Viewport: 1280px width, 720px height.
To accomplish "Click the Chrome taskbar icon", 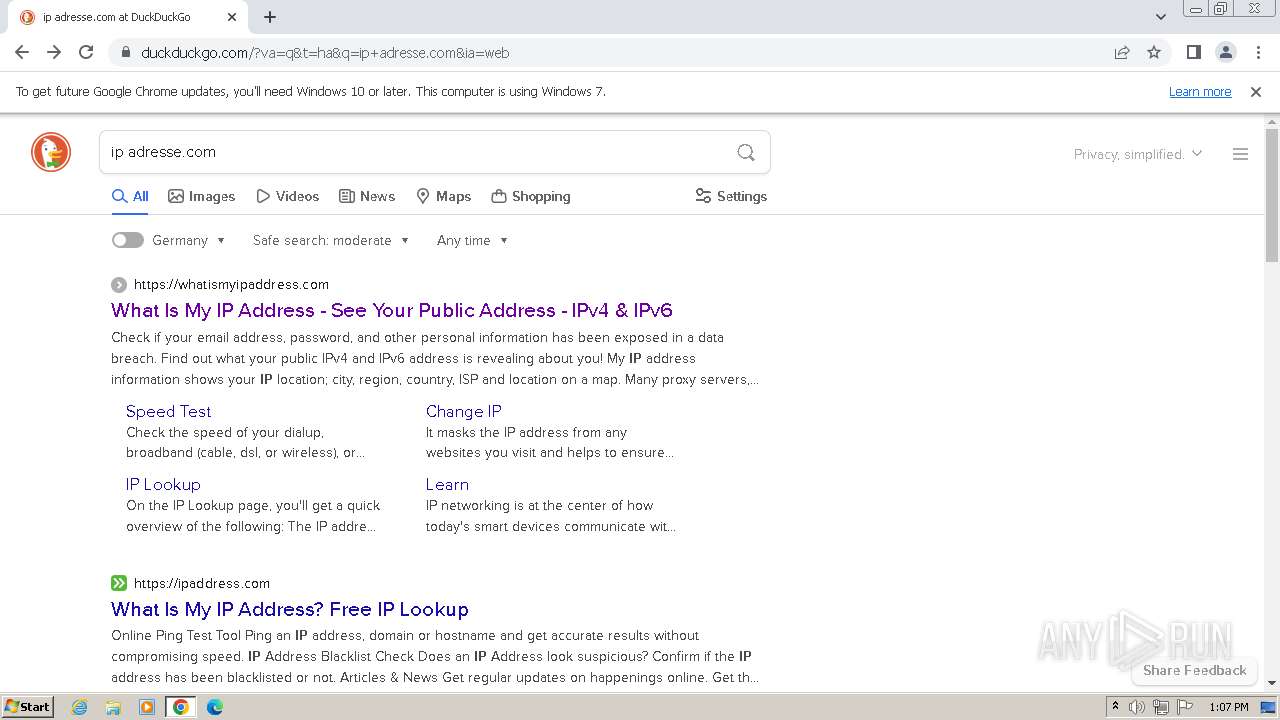I will click(x=181, y=707).
